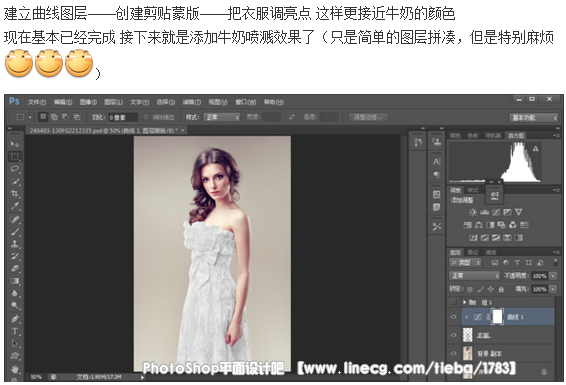Screen dimensions: 566x385
Task: Select the Hand tool
Action: [14, 369]
